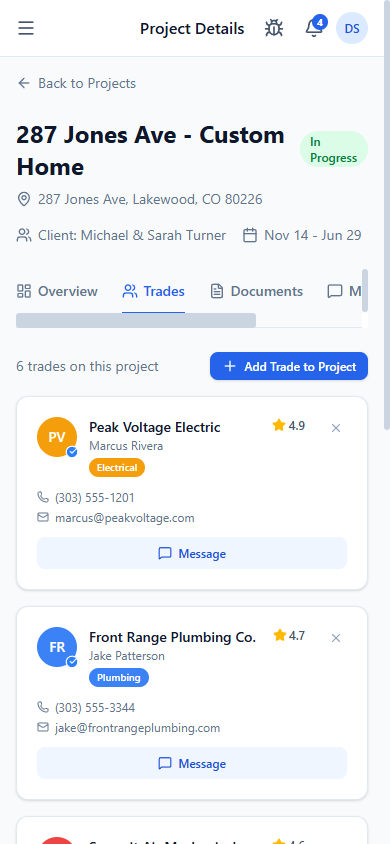Click the Marcus Rivera contact name

click(x=126, y=446)
